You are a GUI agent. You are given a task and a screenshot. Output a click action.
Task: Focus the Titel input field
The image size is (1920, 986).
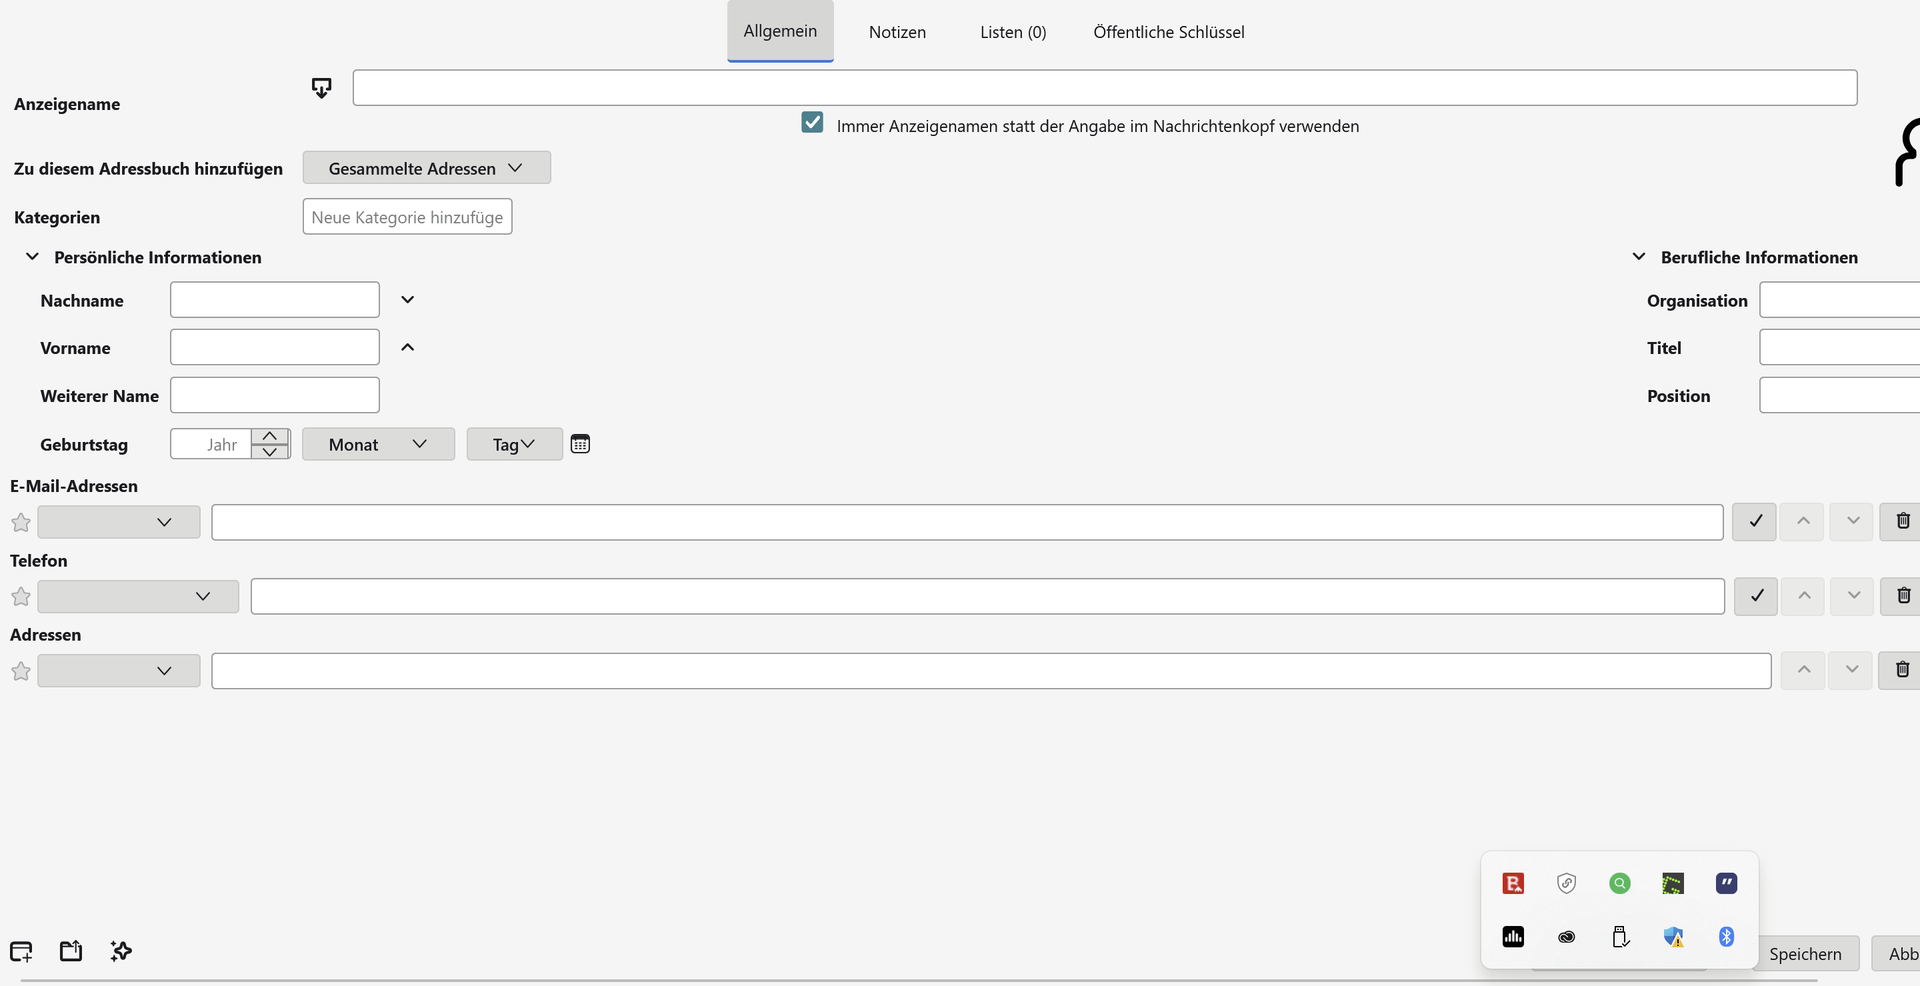(1840, 347)
